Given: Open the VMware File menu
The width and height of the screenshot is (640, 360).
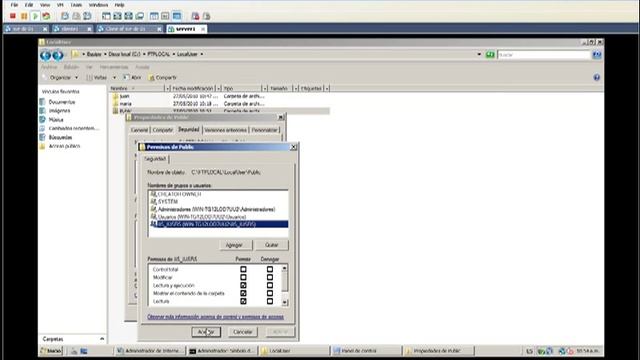Looking at the screenshot, I should (x=14, y=5).
